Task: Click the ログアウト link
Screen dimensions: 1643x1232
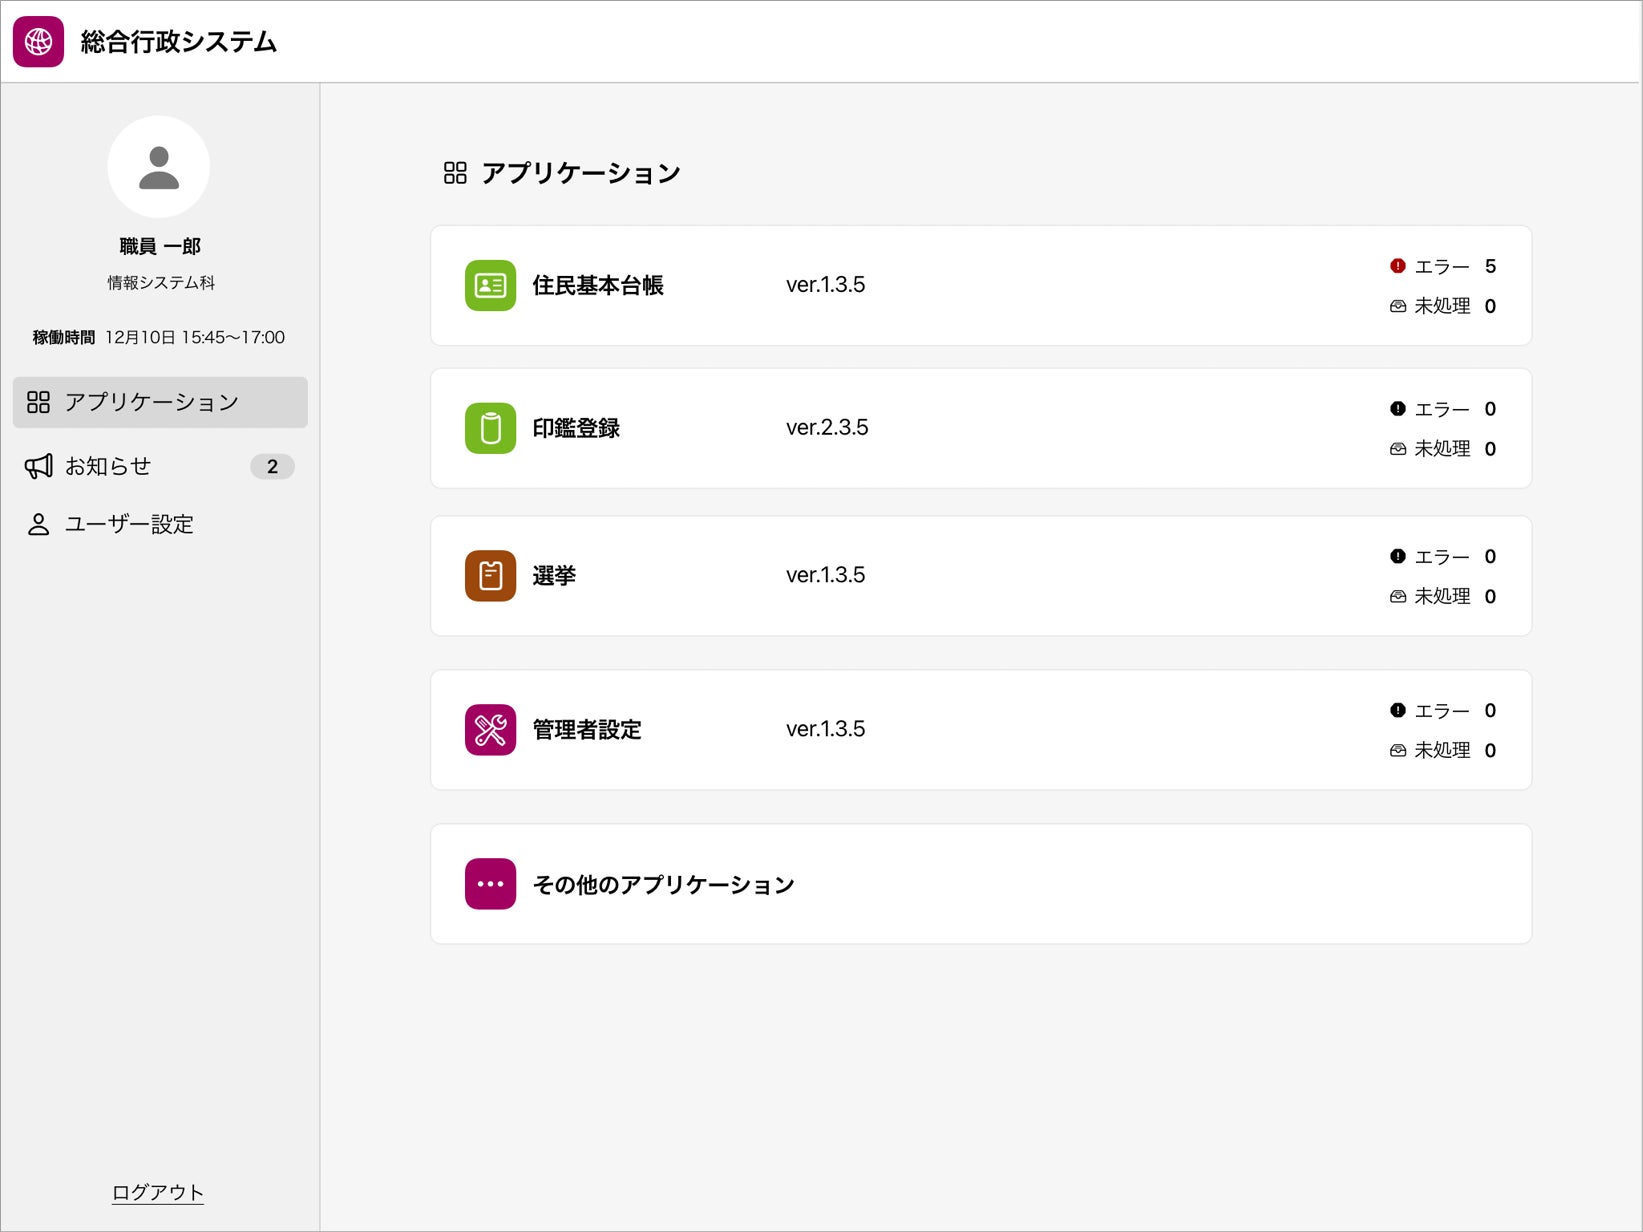Action: click(x=157, y=1192)
